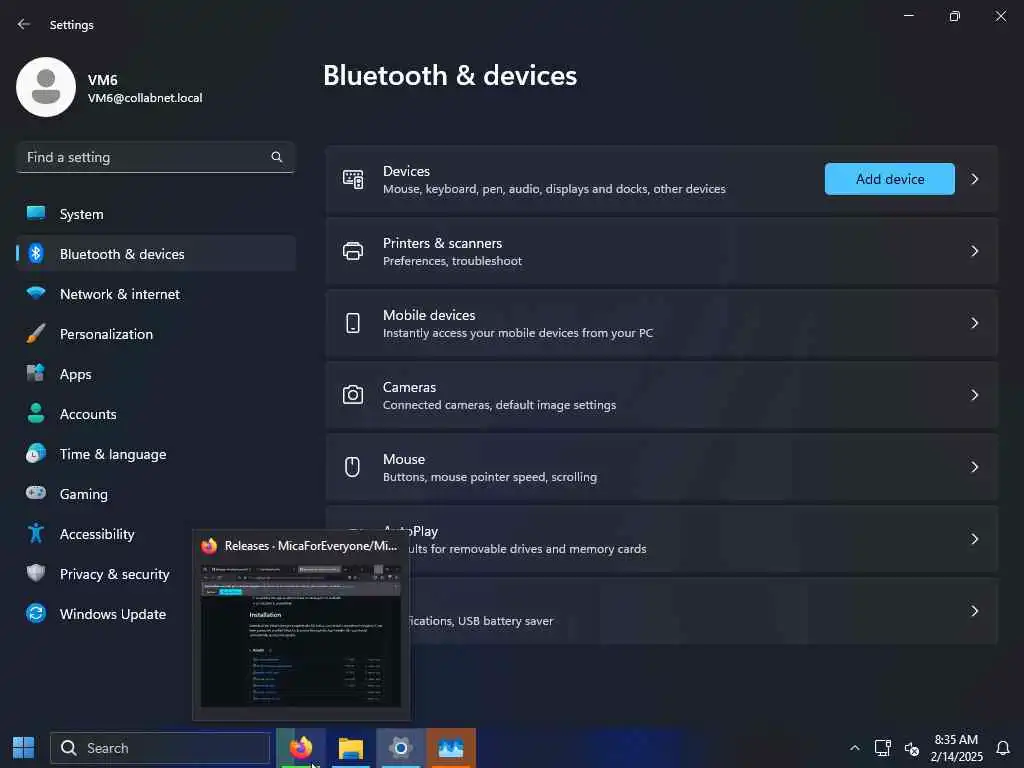This screenshot has height=768, width=1024.
Task: Click the 'Preferences, troubleshoot' description
Action: (452, 261)
